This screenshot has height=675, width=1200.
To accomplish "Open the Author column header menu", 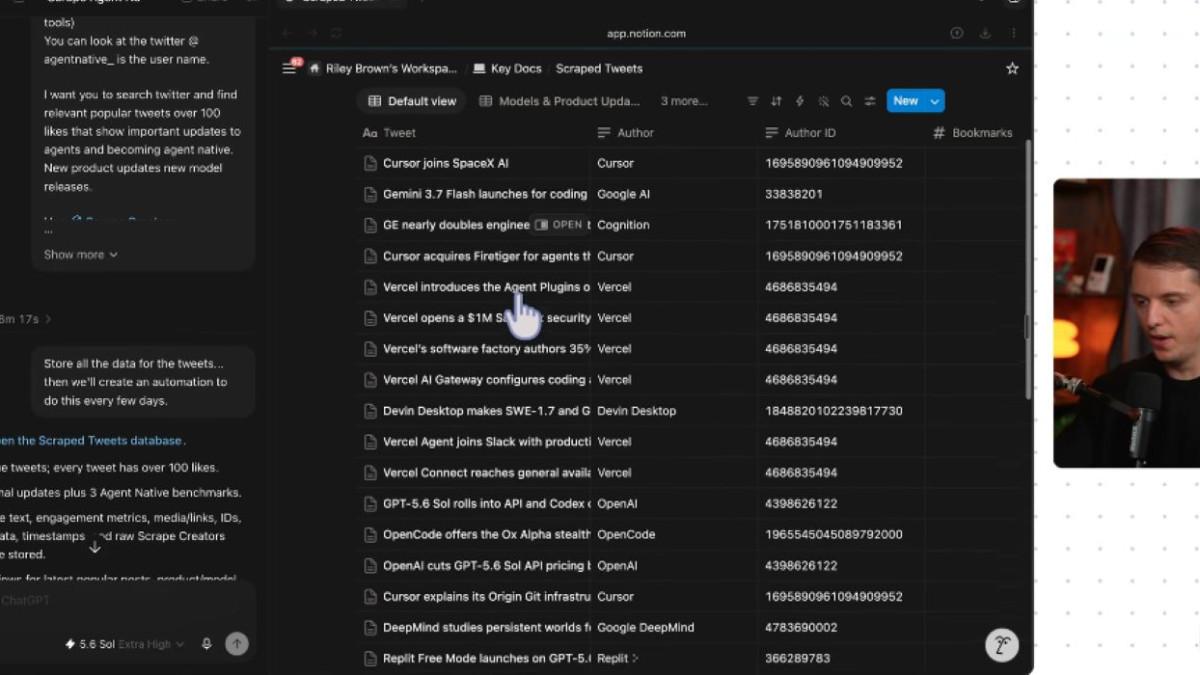I will 625,133.
